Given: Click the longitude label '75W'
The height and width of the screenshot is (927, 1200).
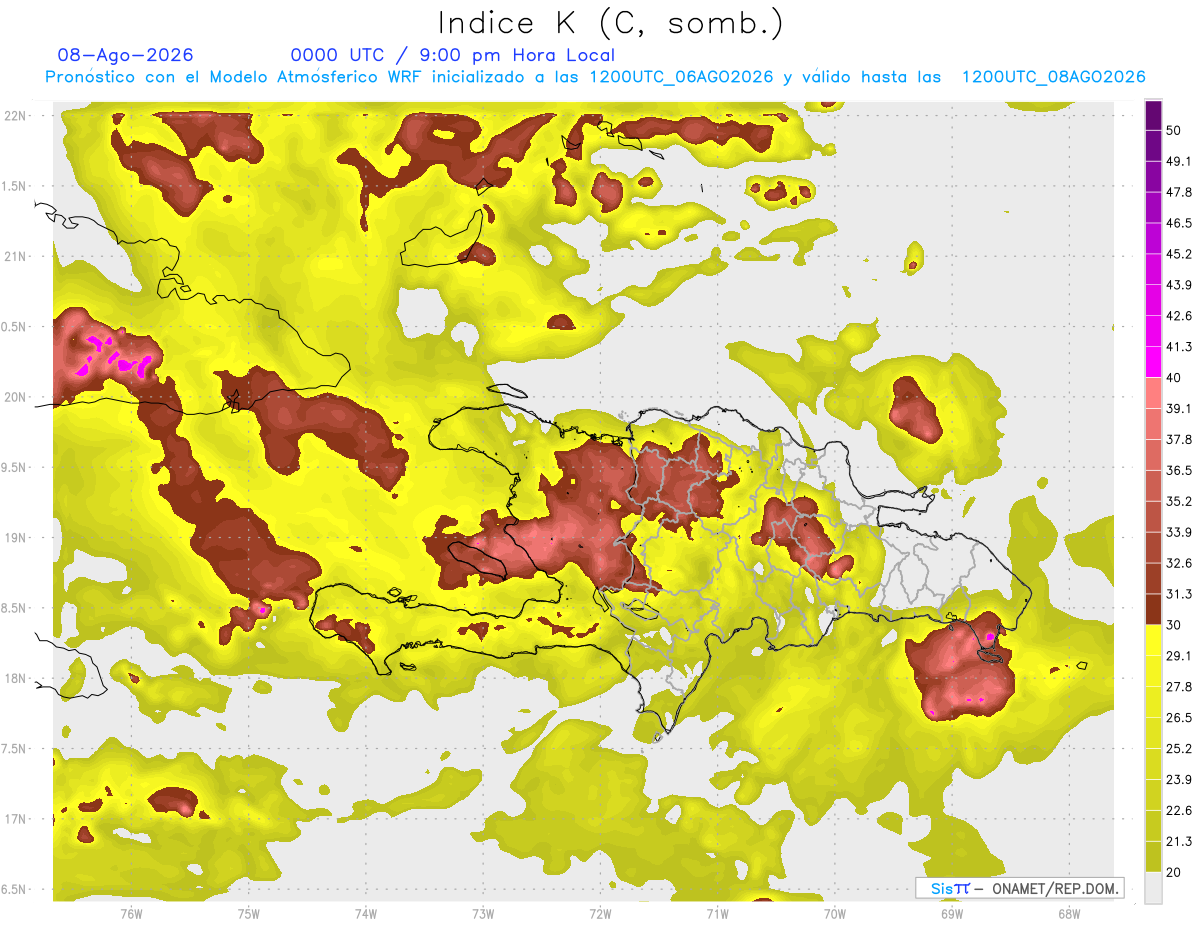Looking at the screenshot, I should point(249,914).
